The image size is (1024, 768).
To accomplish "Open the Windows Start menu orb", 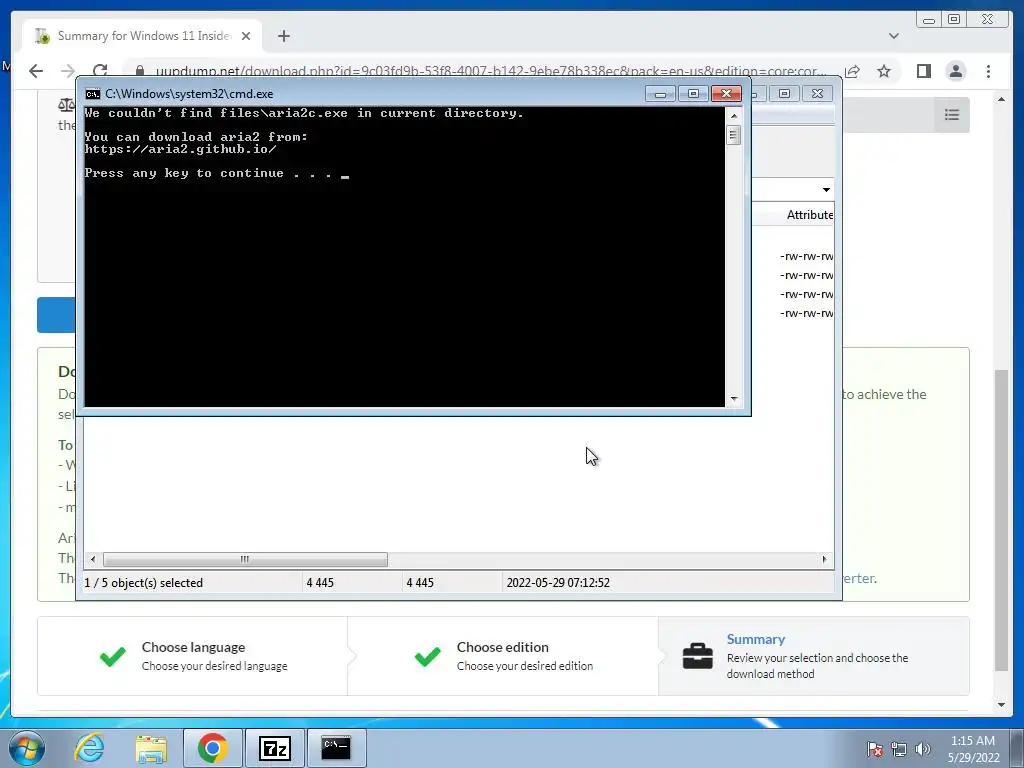I will [27, 748].
